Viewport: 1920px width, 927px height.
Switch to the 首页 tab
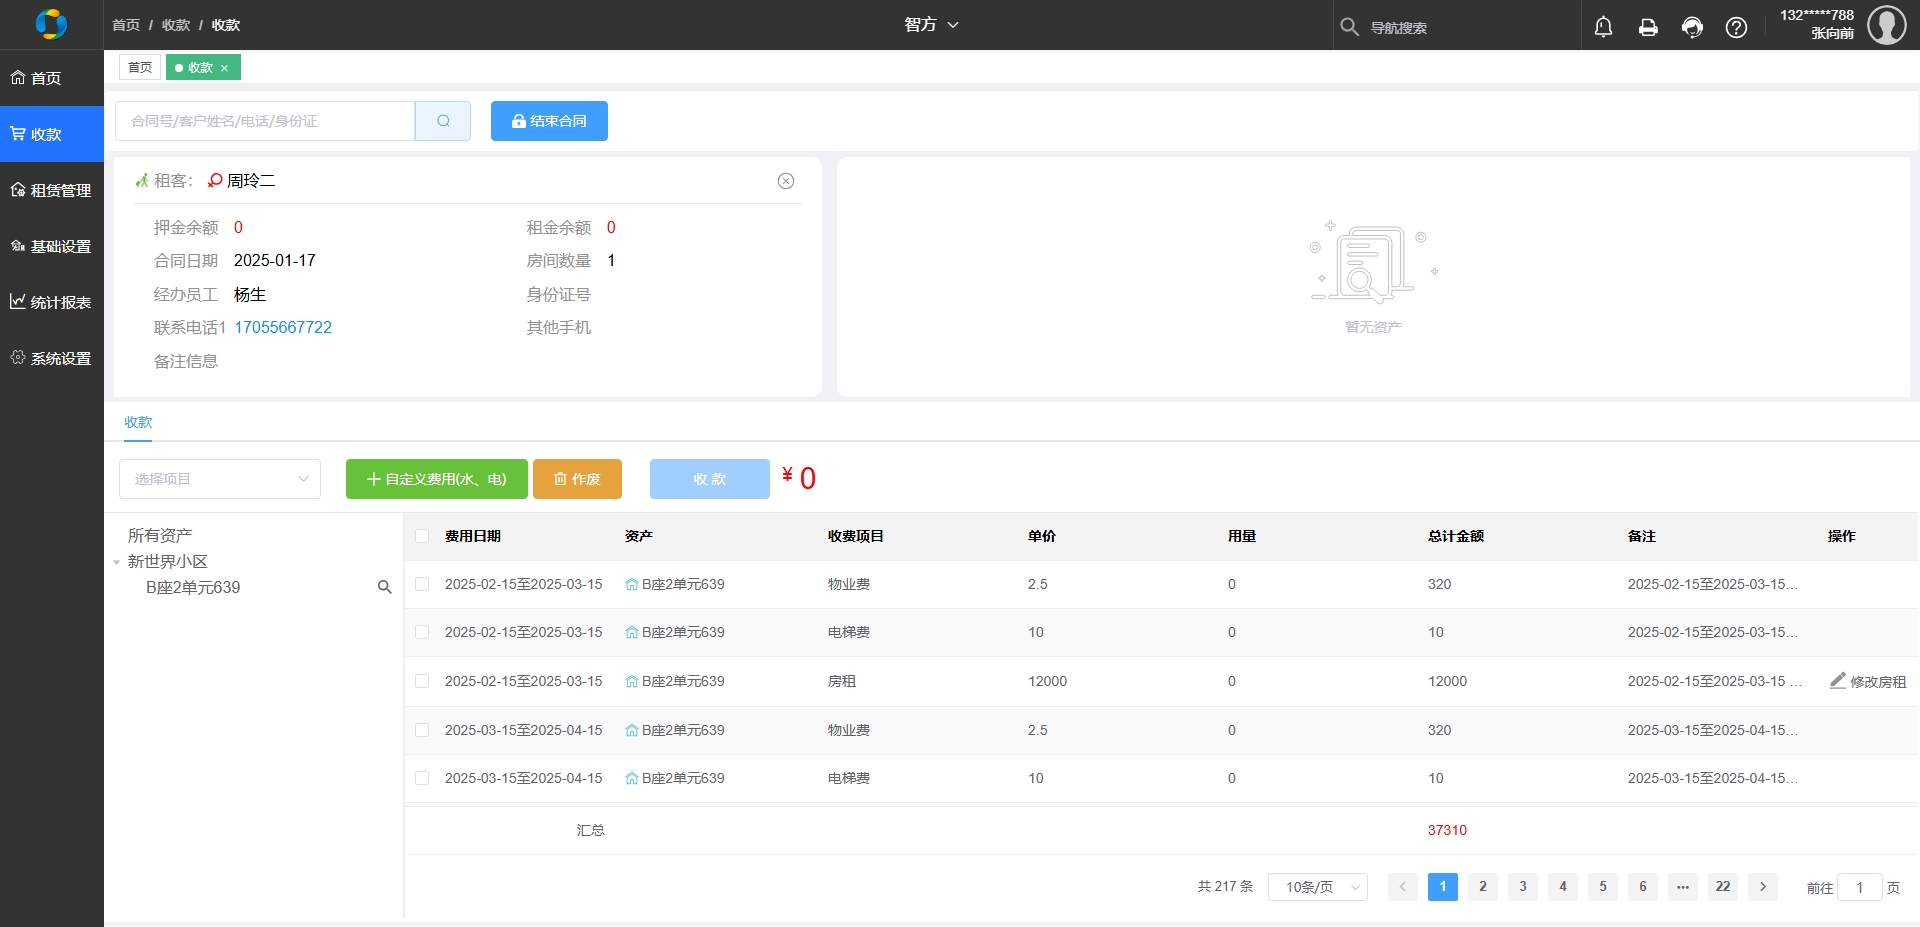140,67
